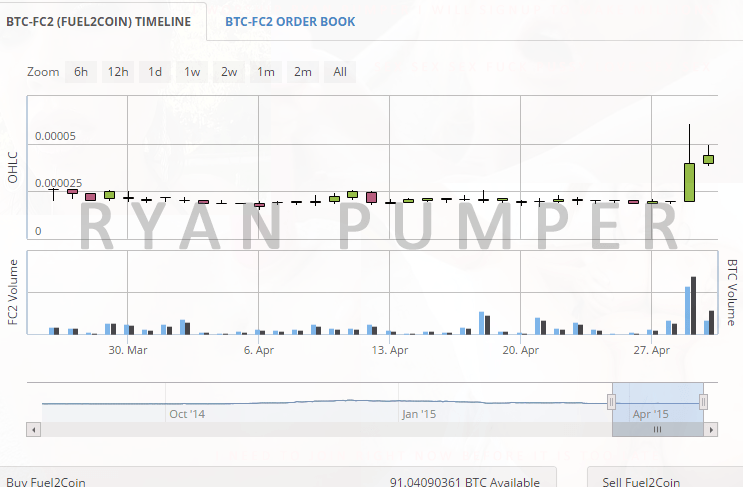The height and width of the screenshot is (487, 743).
Task: Set chart zoom to 12h
Action: point(118,72)
